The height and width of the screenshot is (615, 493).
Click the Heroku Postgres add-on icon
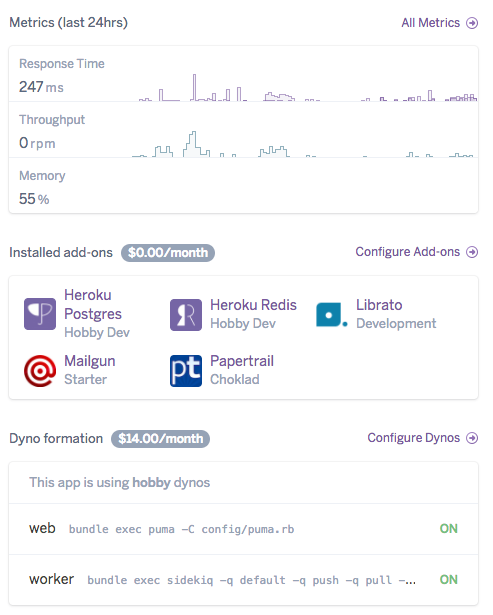40,314
